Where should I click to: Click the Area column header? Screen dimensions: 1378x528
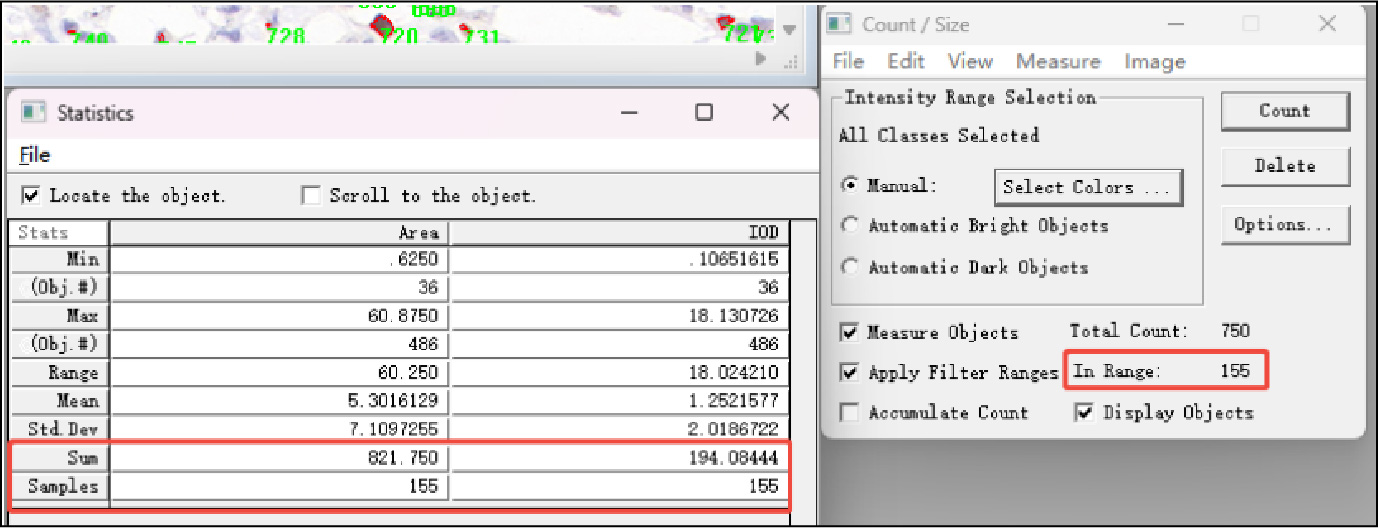[280, 233]
